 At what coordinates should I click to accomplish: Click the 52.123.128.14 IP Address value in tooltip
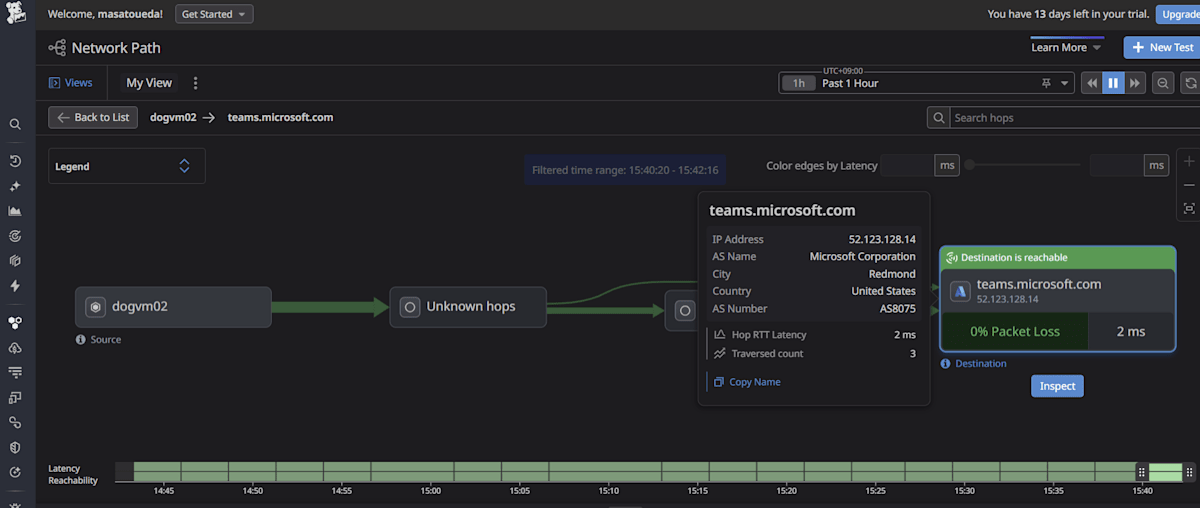coord(882,239)
